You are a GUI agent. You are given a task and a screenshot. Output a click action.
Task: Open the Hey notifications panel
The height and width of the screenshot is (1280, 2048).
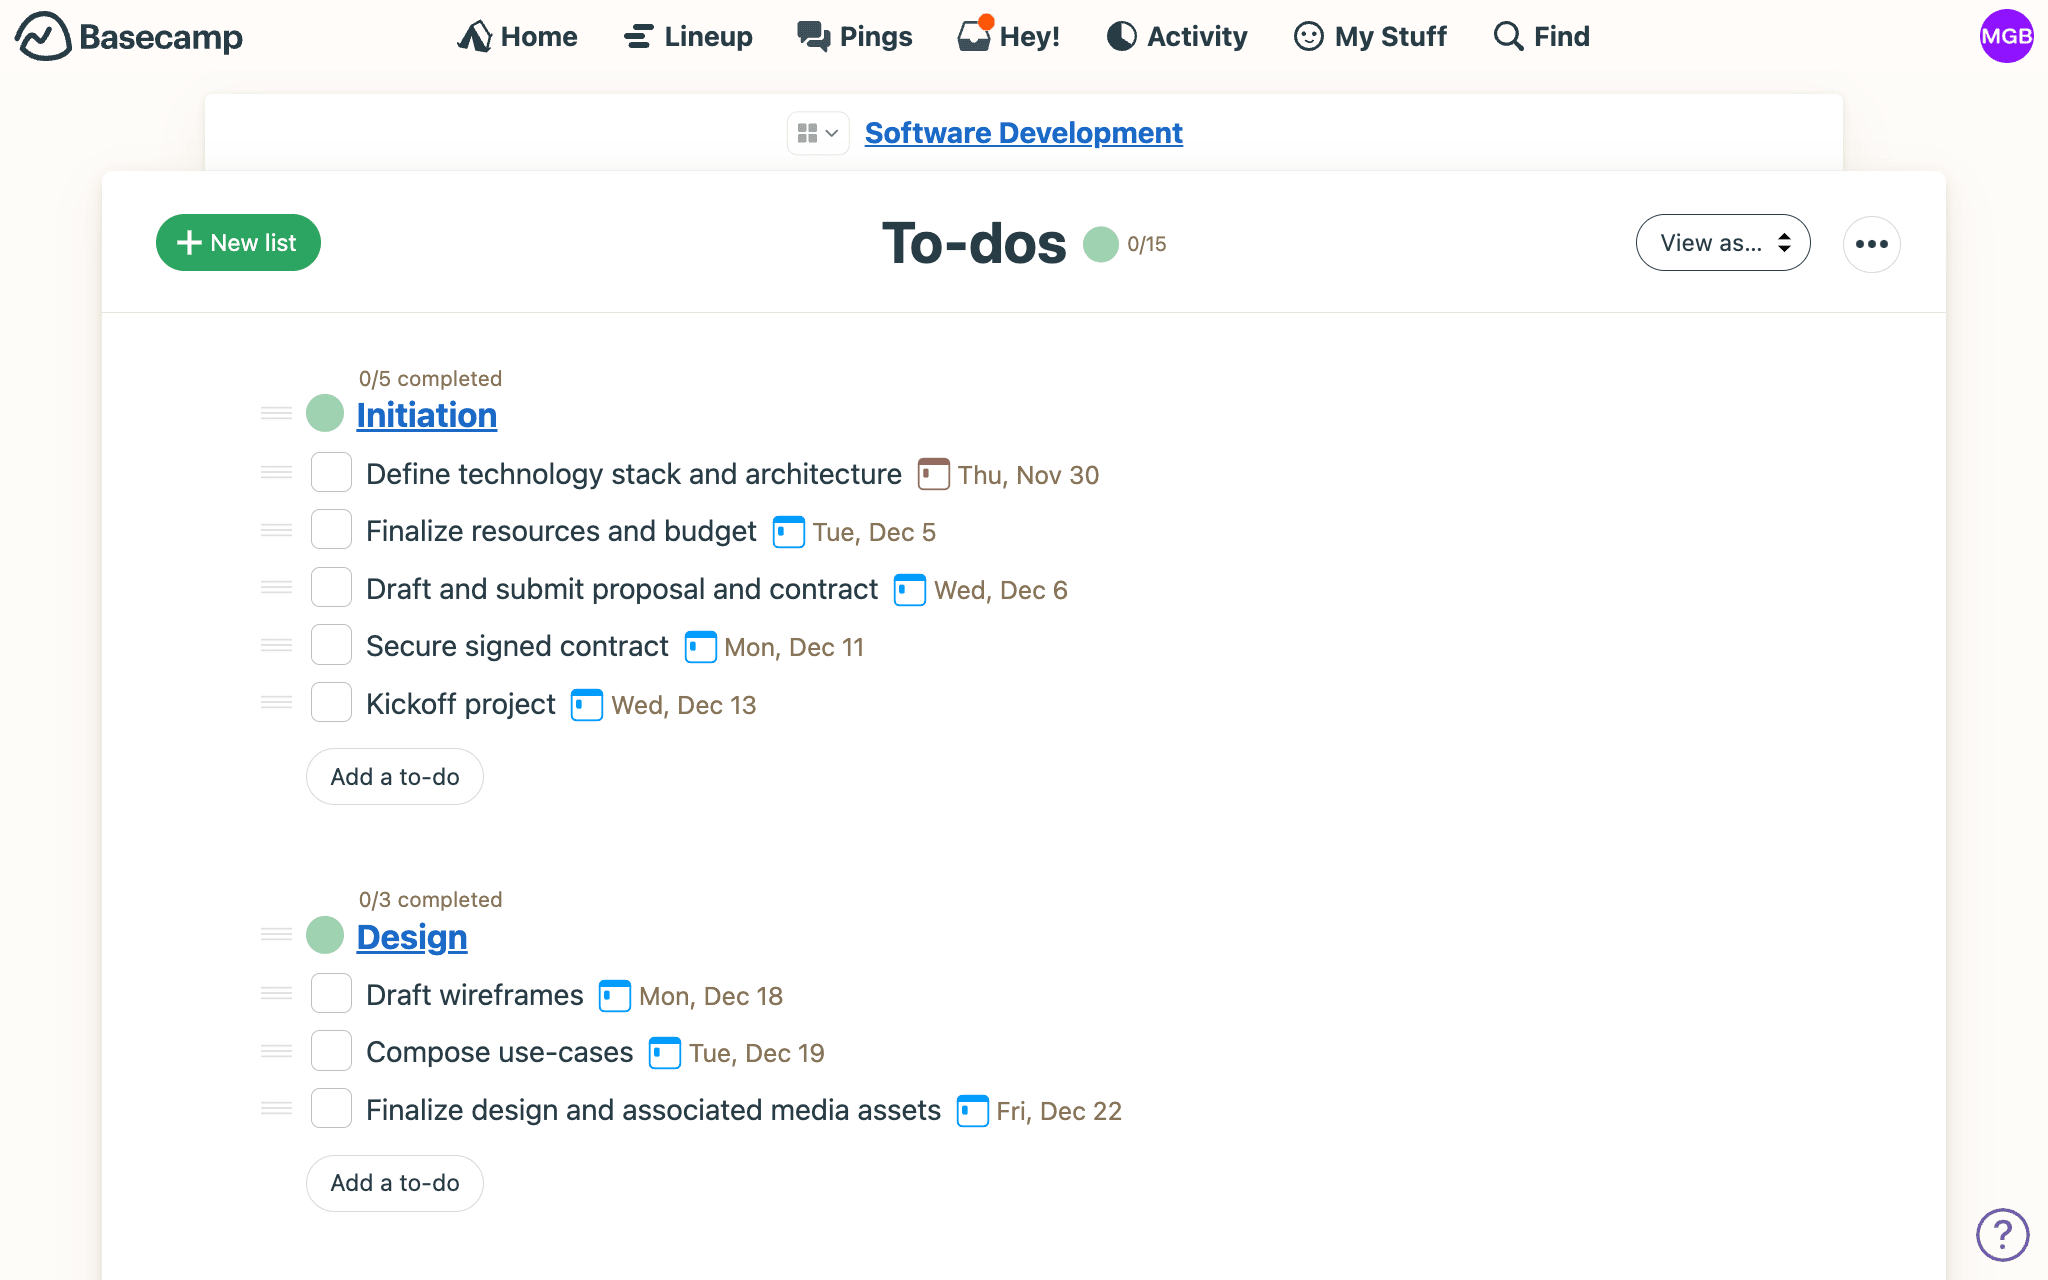coord(1010,35)
